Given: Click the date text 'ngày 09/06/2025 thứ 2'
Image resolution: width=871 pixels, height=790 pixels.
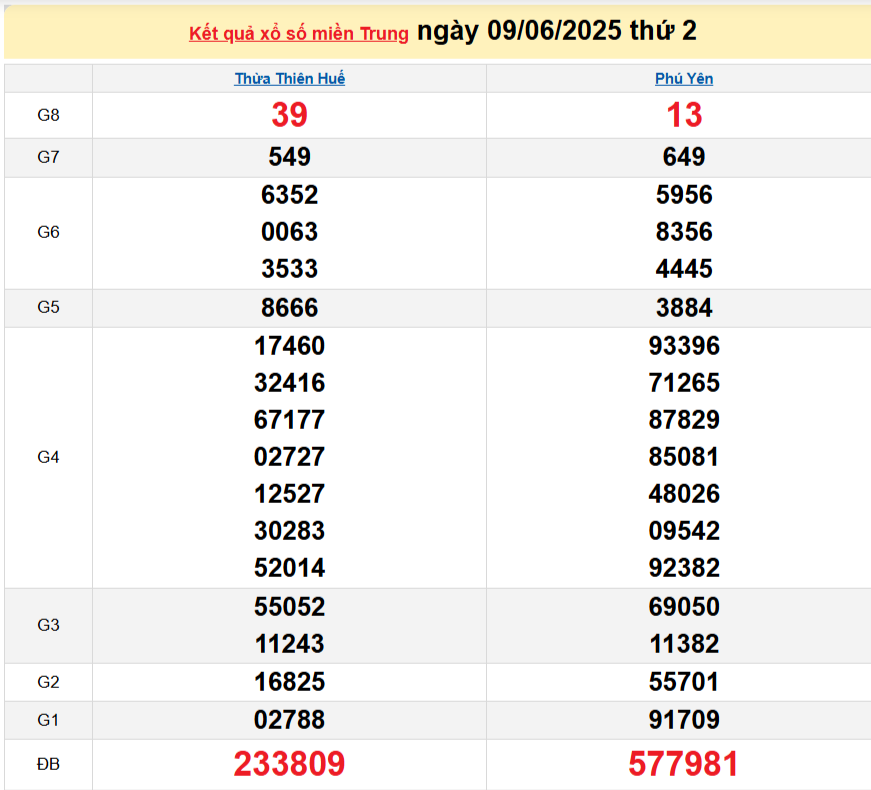Looking at the screenshot, I should [x=557, y=32].
